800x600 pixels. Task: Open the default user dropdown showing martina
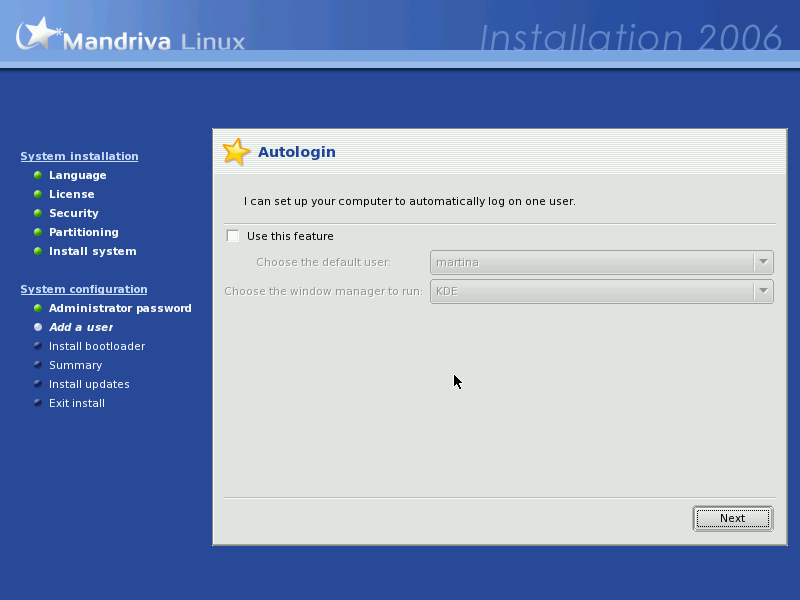pos(602,262)
